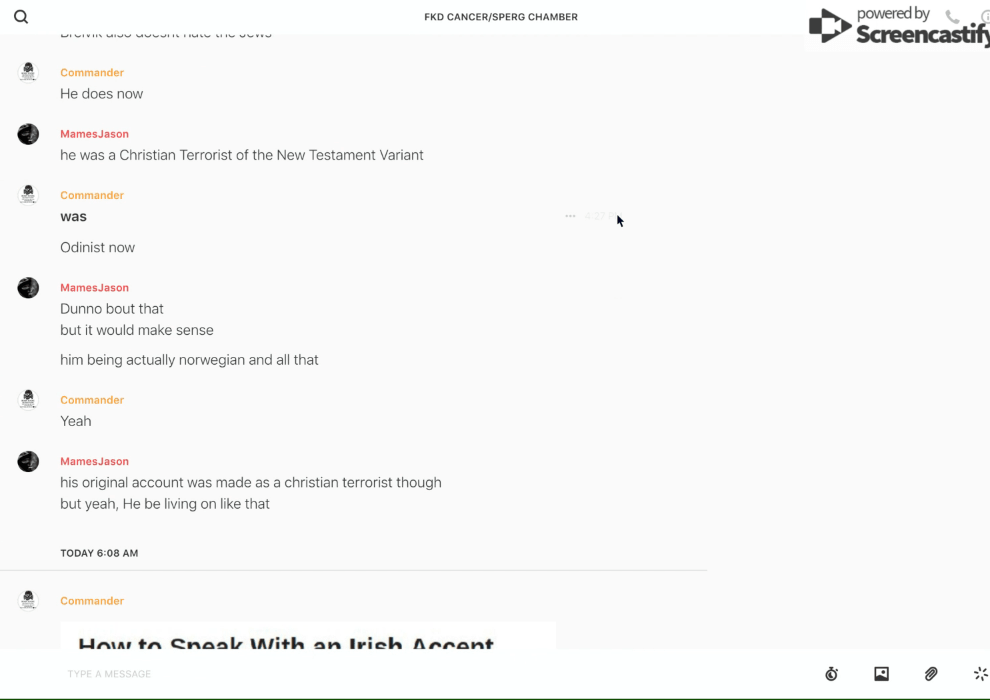Send a picture using the image icon
Image resolution: width=990 pixels, height=700 pixels.
coord(881,673)
